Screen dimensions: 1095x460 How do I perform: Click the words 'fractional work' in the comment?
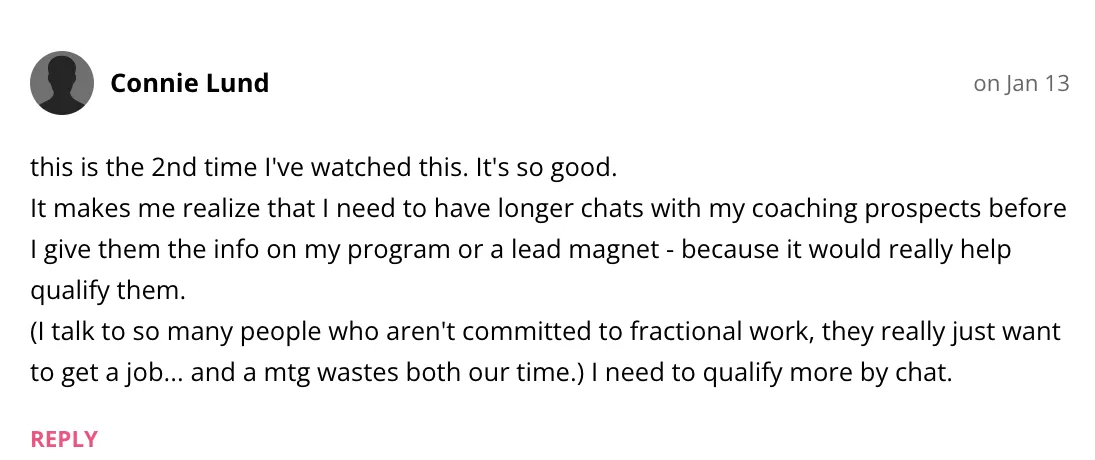coord(720,332)
